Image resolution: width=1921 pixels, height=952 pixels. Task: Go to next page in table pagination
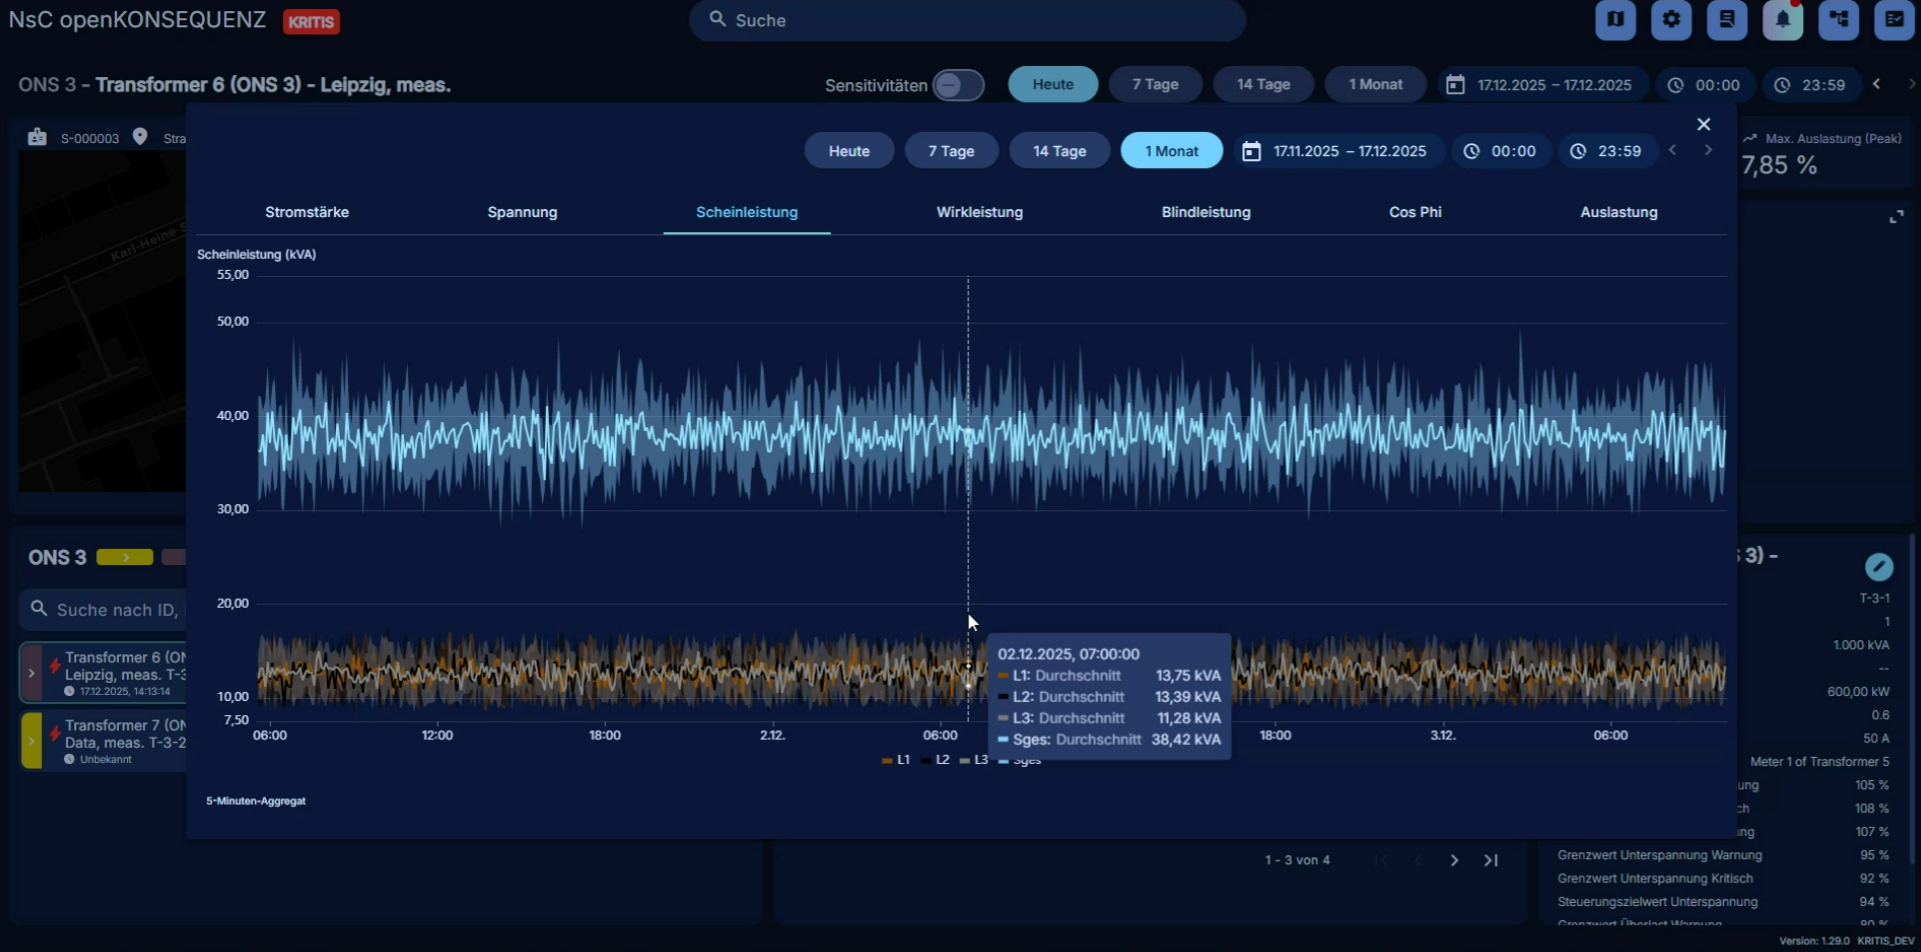point(1454,860)
